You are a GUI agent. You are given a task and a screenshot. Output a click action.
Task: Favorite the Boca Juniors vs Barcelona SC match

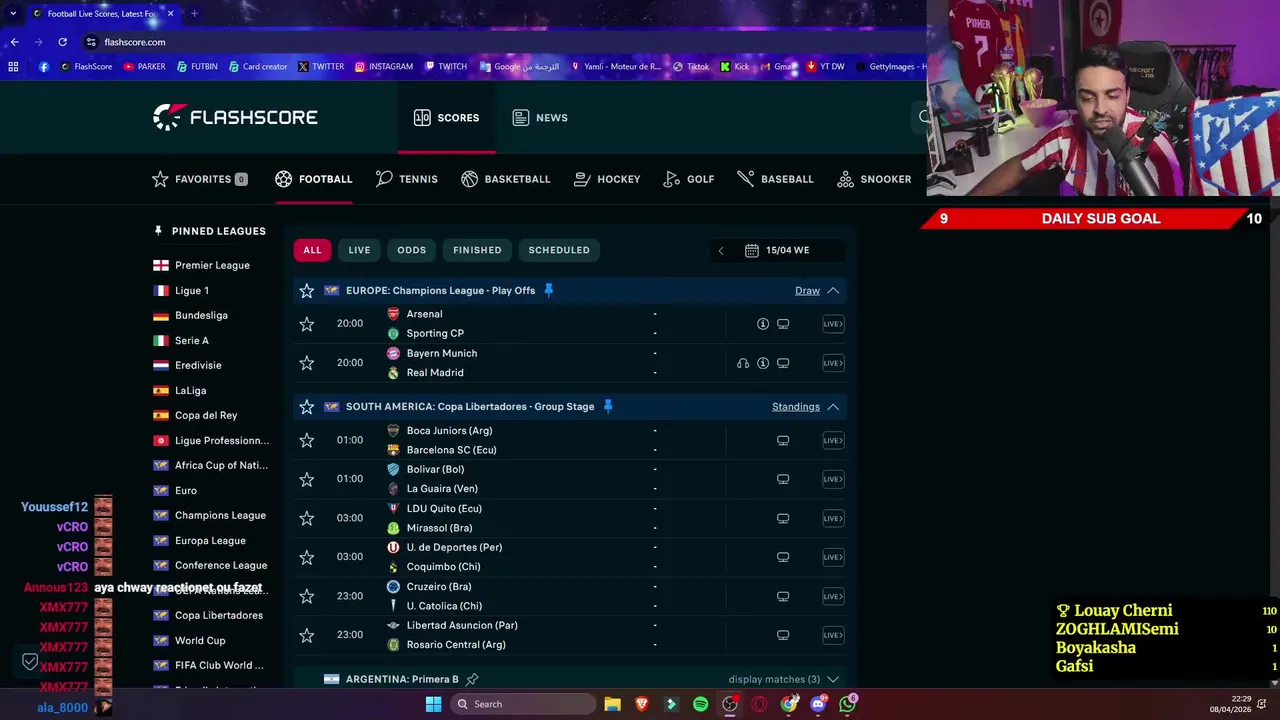(307, 440)
